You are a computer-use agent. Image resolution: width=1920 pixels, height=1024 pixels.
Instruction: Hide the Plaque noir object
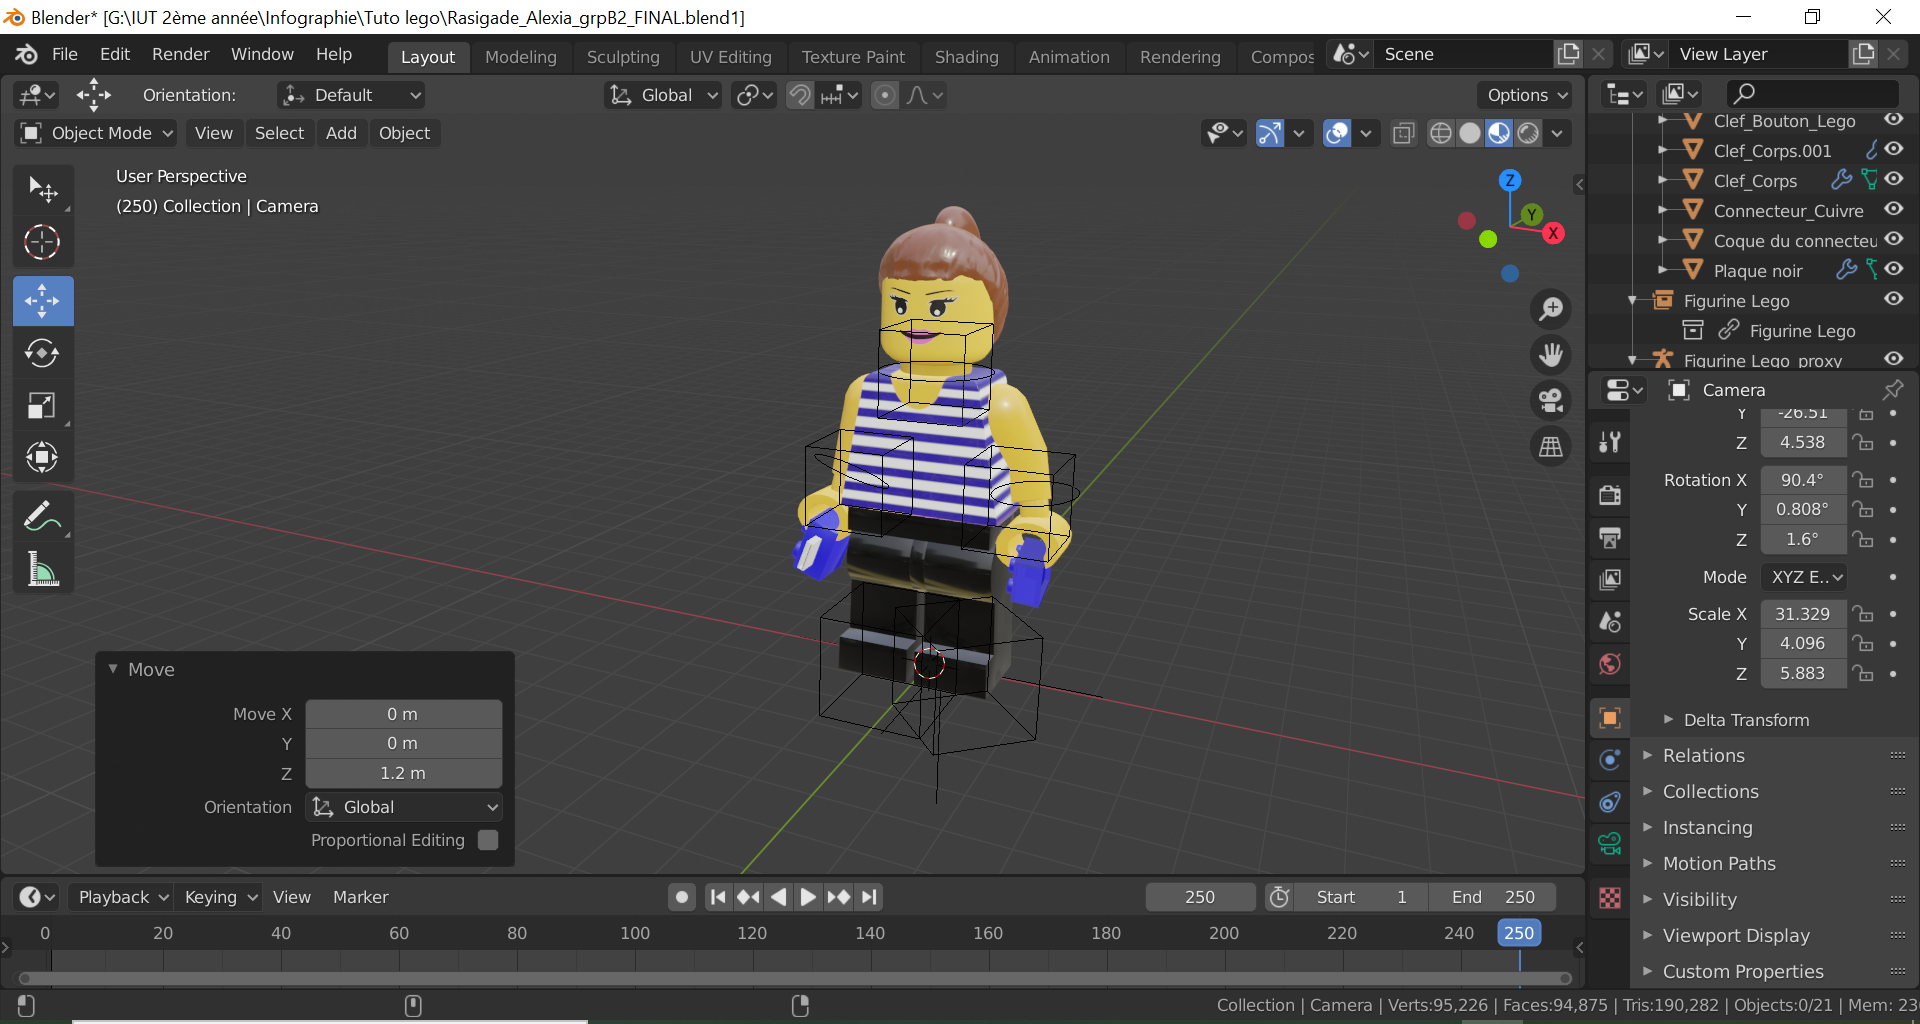[x=1894, y=269]
